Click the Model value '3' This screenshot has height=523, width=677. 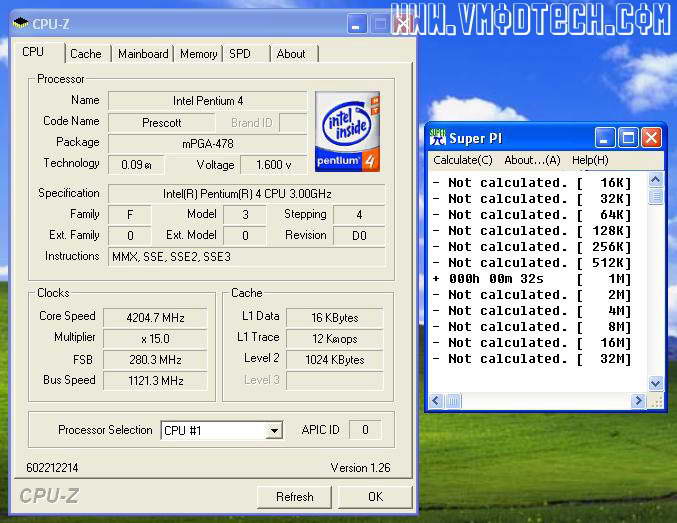[245, 215]
